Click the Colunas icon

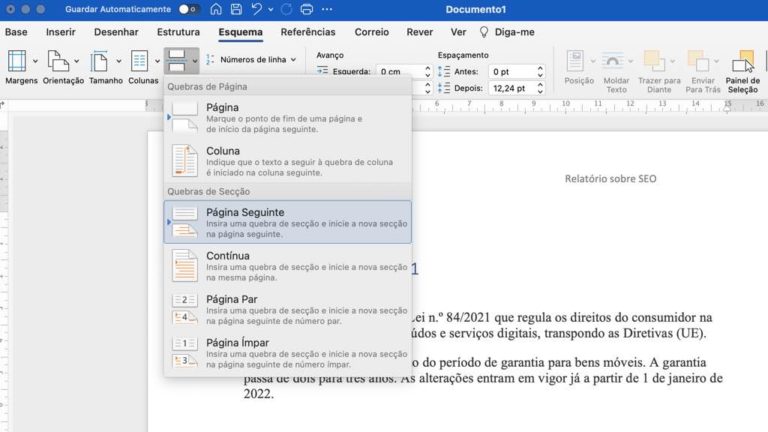tap(140, 62)
